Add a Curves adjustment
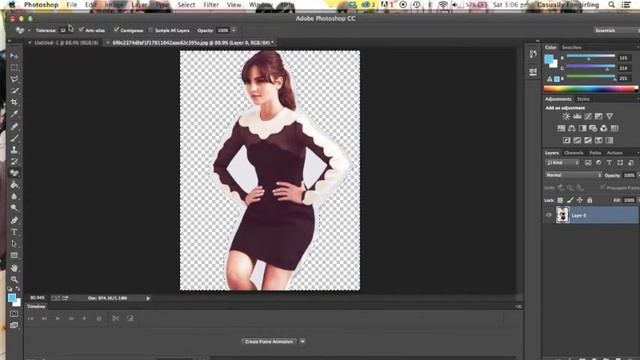This screenshot has width=640, height=360. [x=588, y=116]
